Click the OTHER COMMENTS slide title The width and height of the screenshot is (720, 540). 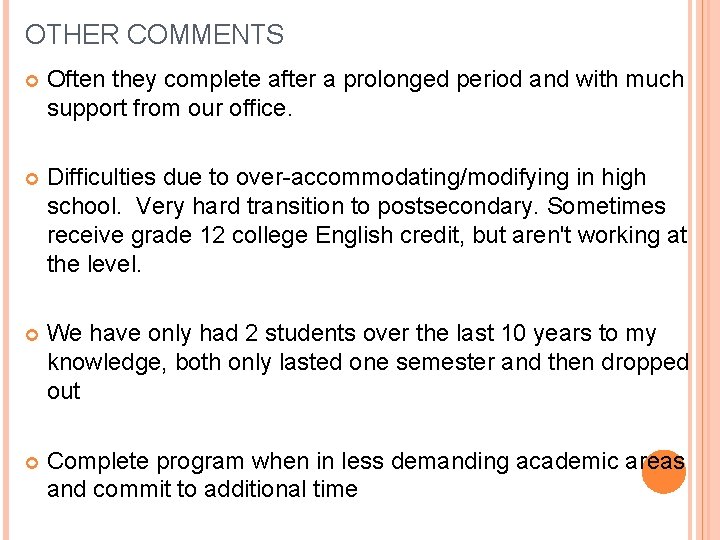(154, 34)
